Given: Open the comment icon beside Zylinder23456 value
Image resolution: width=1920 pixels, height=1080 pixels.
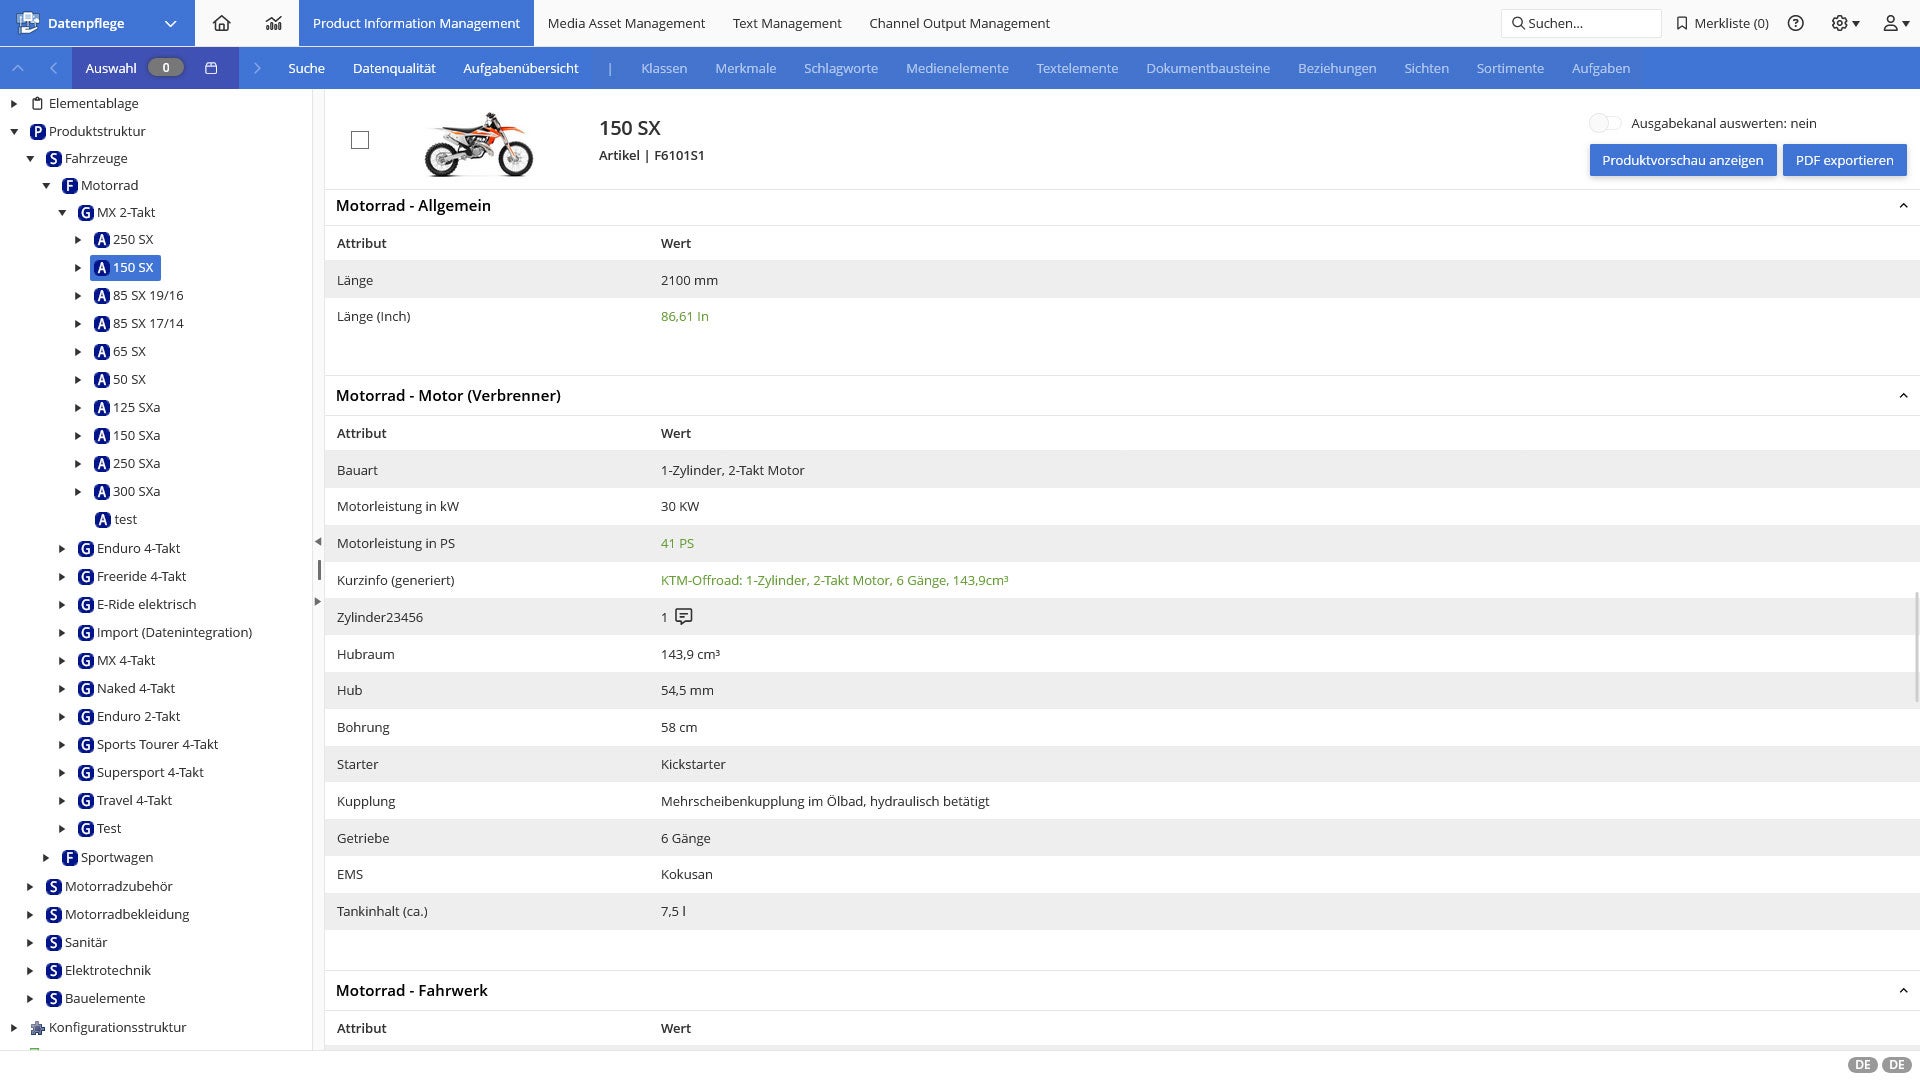Looking at the screenshot, I should 683,616.
